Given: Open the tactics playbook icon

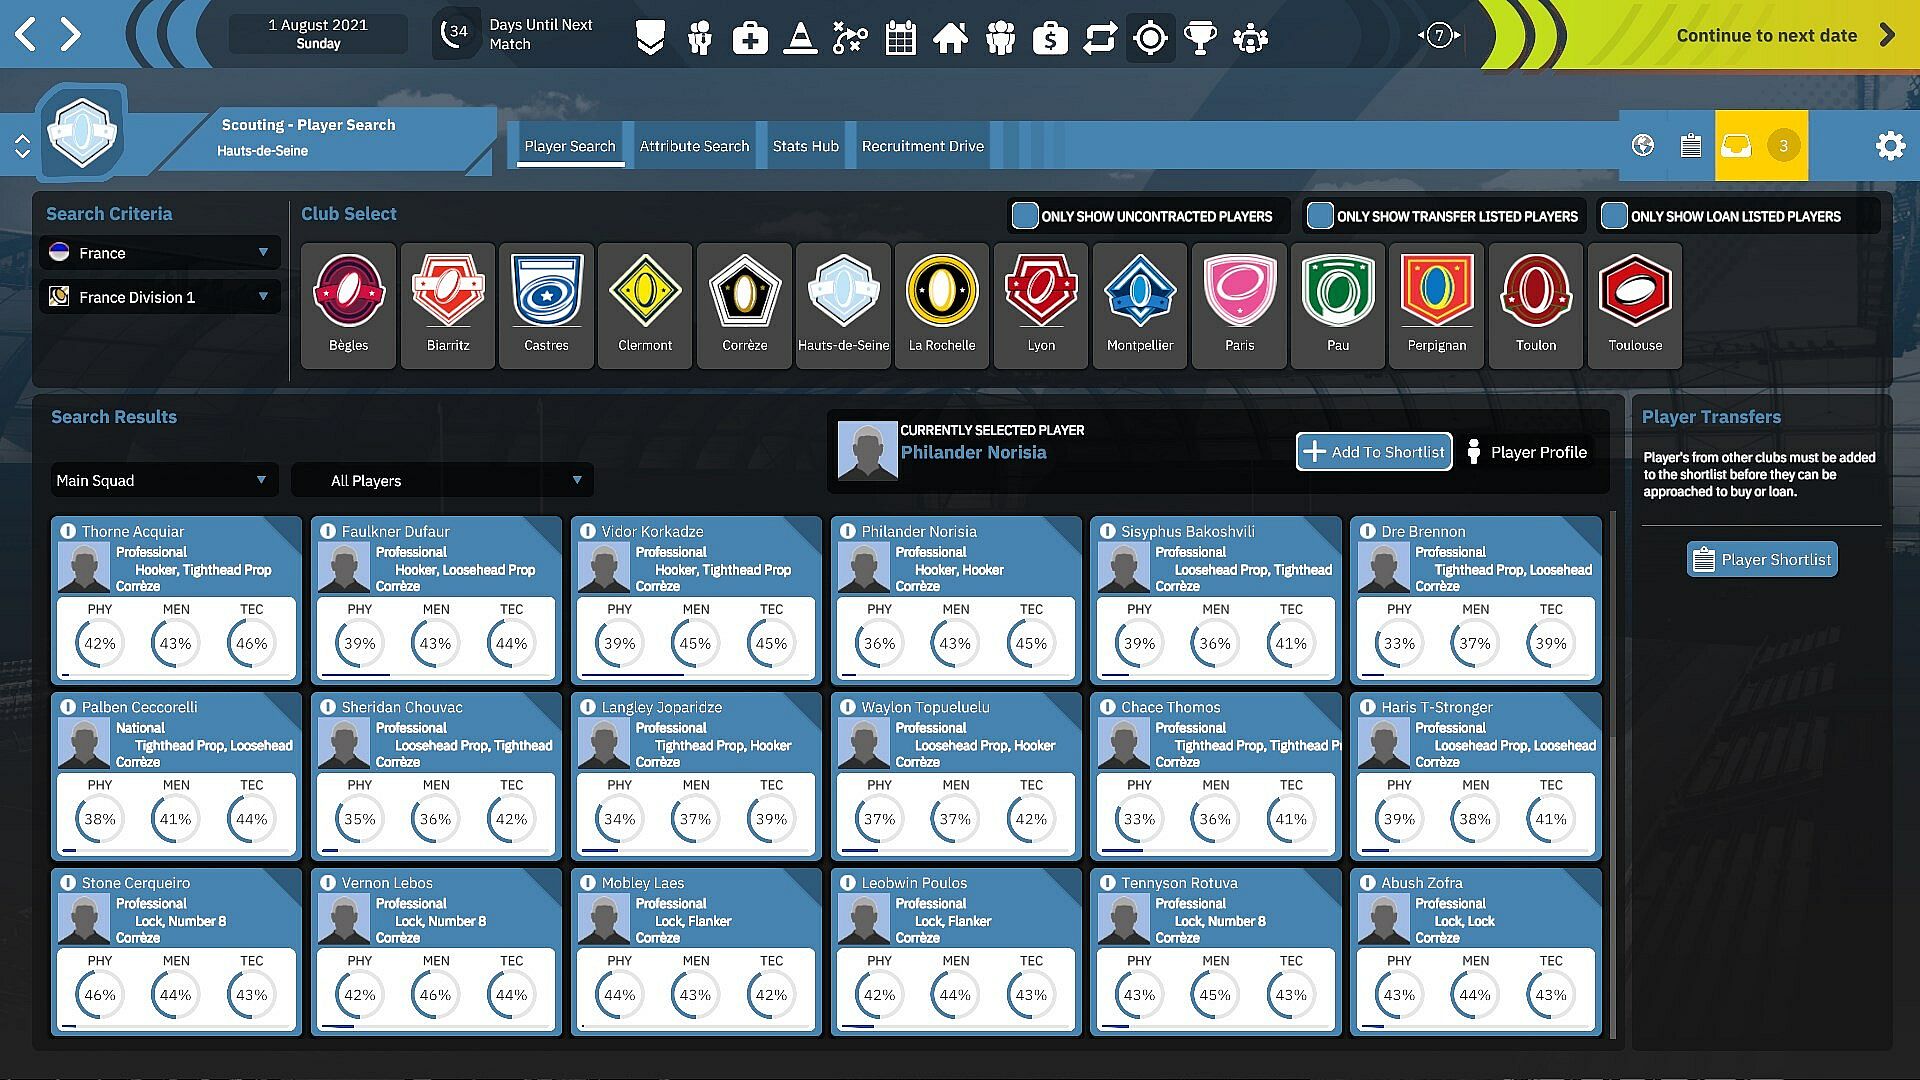Looking at the screenshot, I should [850, 38].
